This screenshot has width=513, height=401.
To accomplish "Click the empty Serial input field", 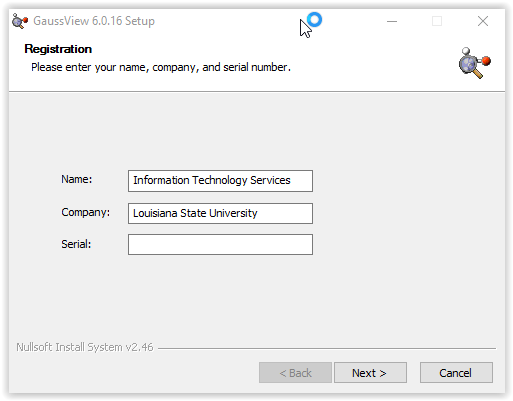I will (220, 244).
